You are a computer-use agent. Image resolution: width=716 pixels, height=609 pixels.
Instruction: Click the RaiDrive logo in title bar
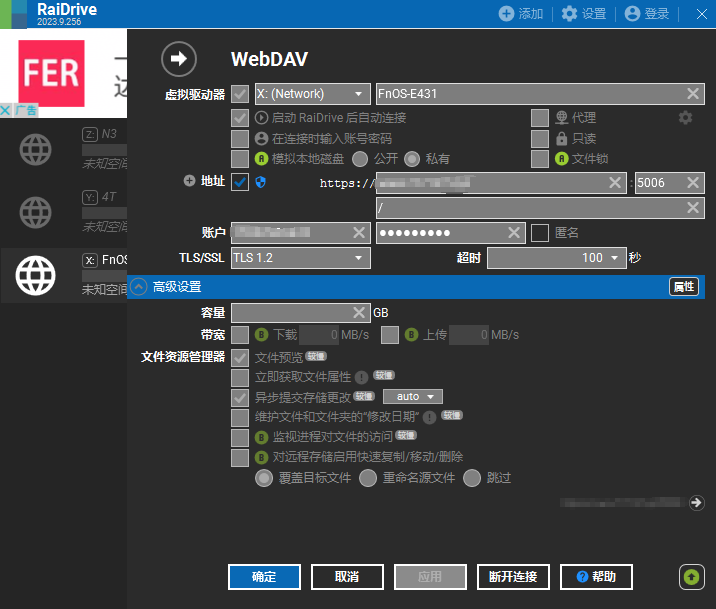14,14
